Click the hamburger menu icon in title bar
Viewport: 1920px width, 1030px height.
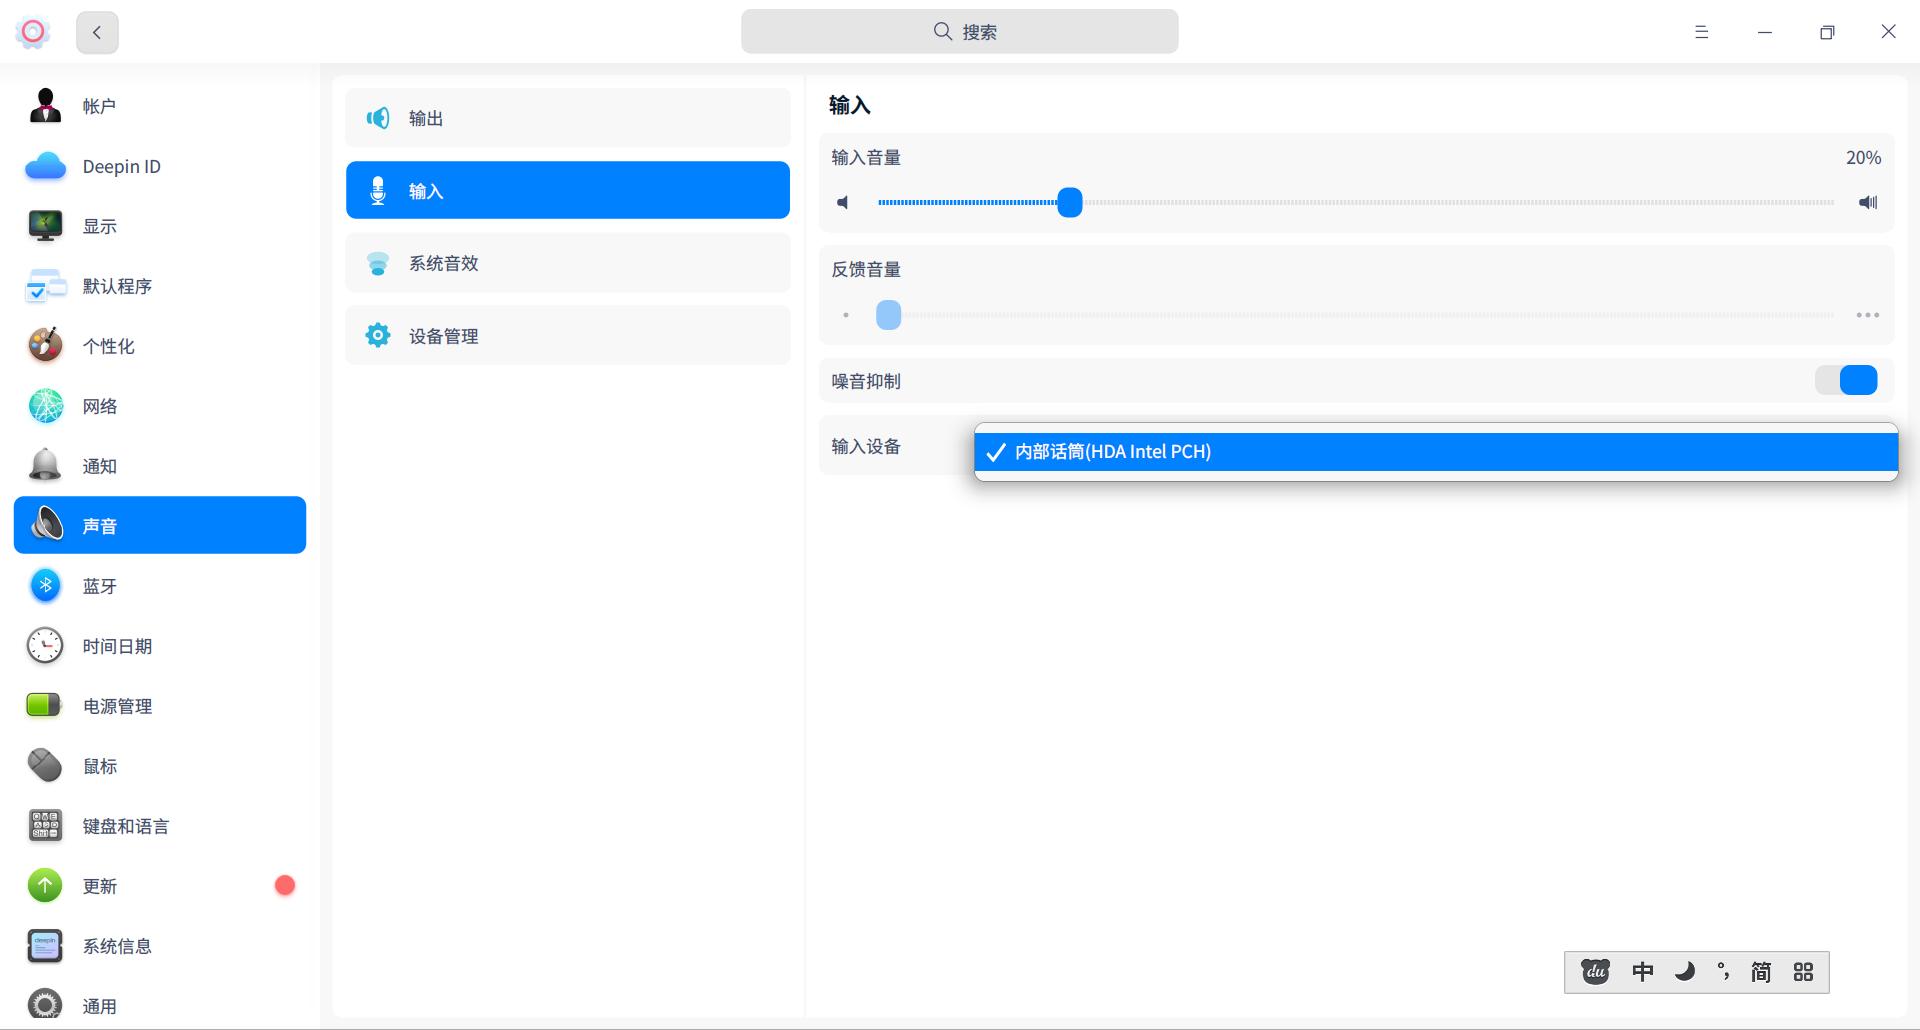point(1700,31)
